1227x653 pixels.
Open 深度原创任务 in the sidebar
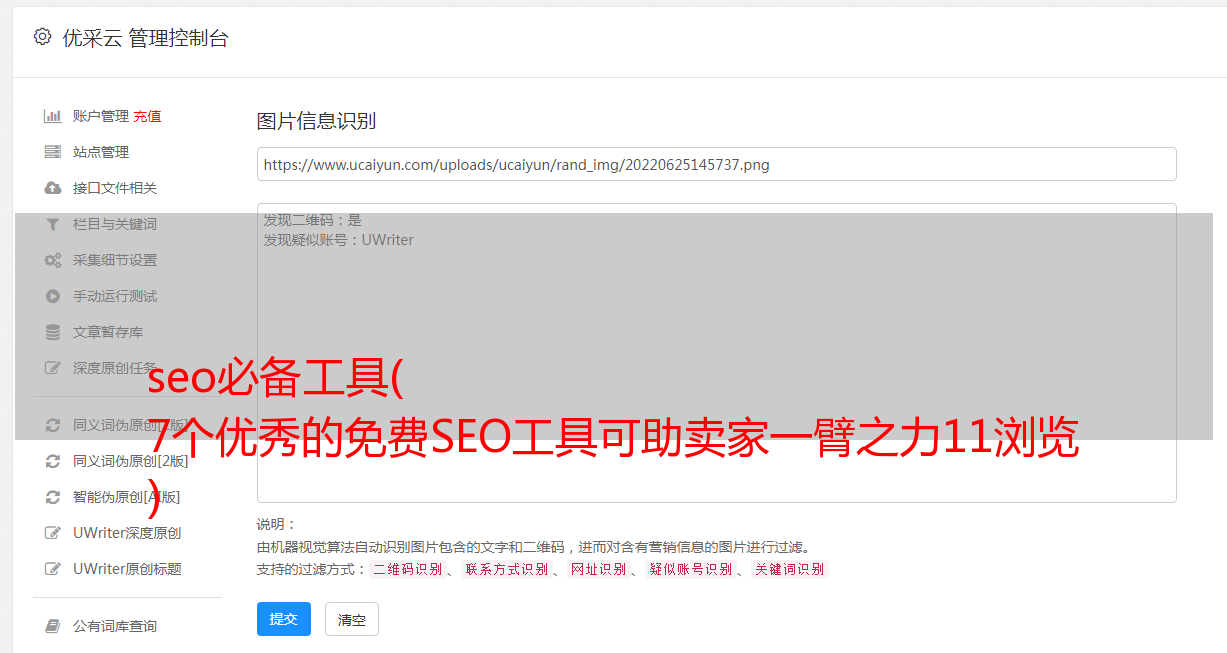click(115, 368)
